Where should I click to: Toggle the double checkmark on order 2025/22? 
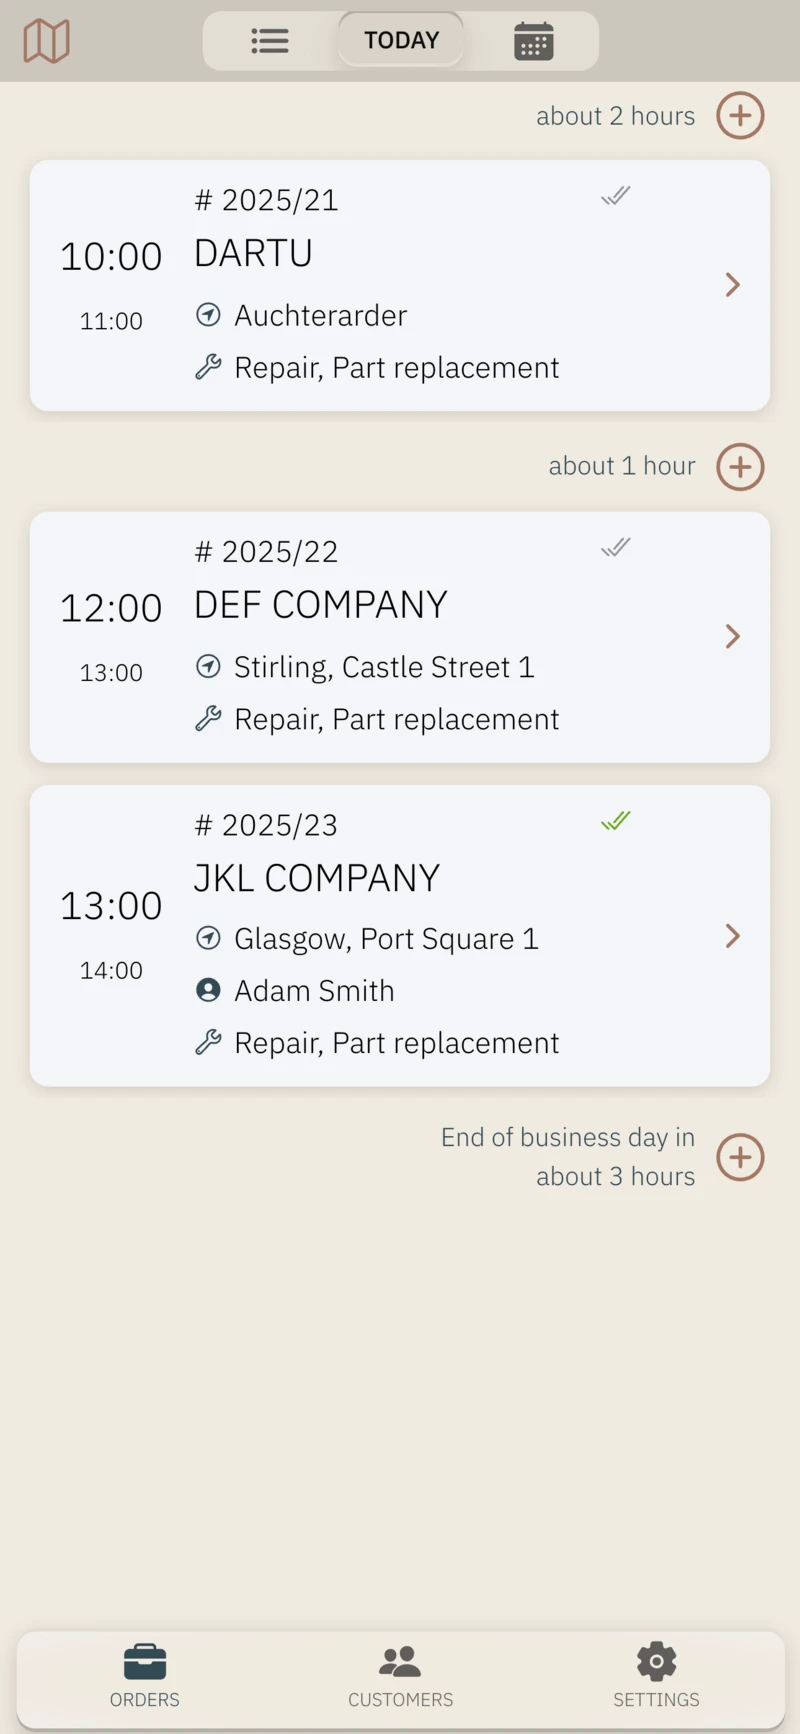click(x=616, y=547)
